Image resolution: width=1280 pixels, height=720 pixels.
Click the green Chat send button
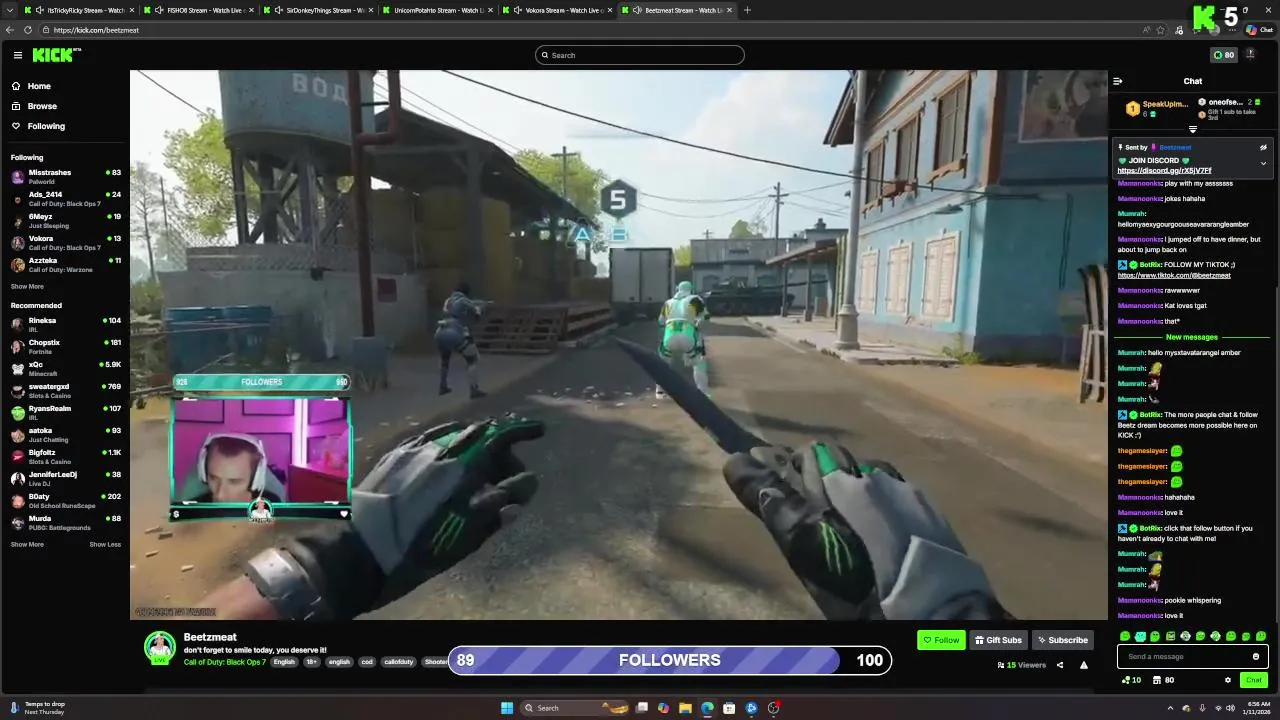[x=1254, y=680]
